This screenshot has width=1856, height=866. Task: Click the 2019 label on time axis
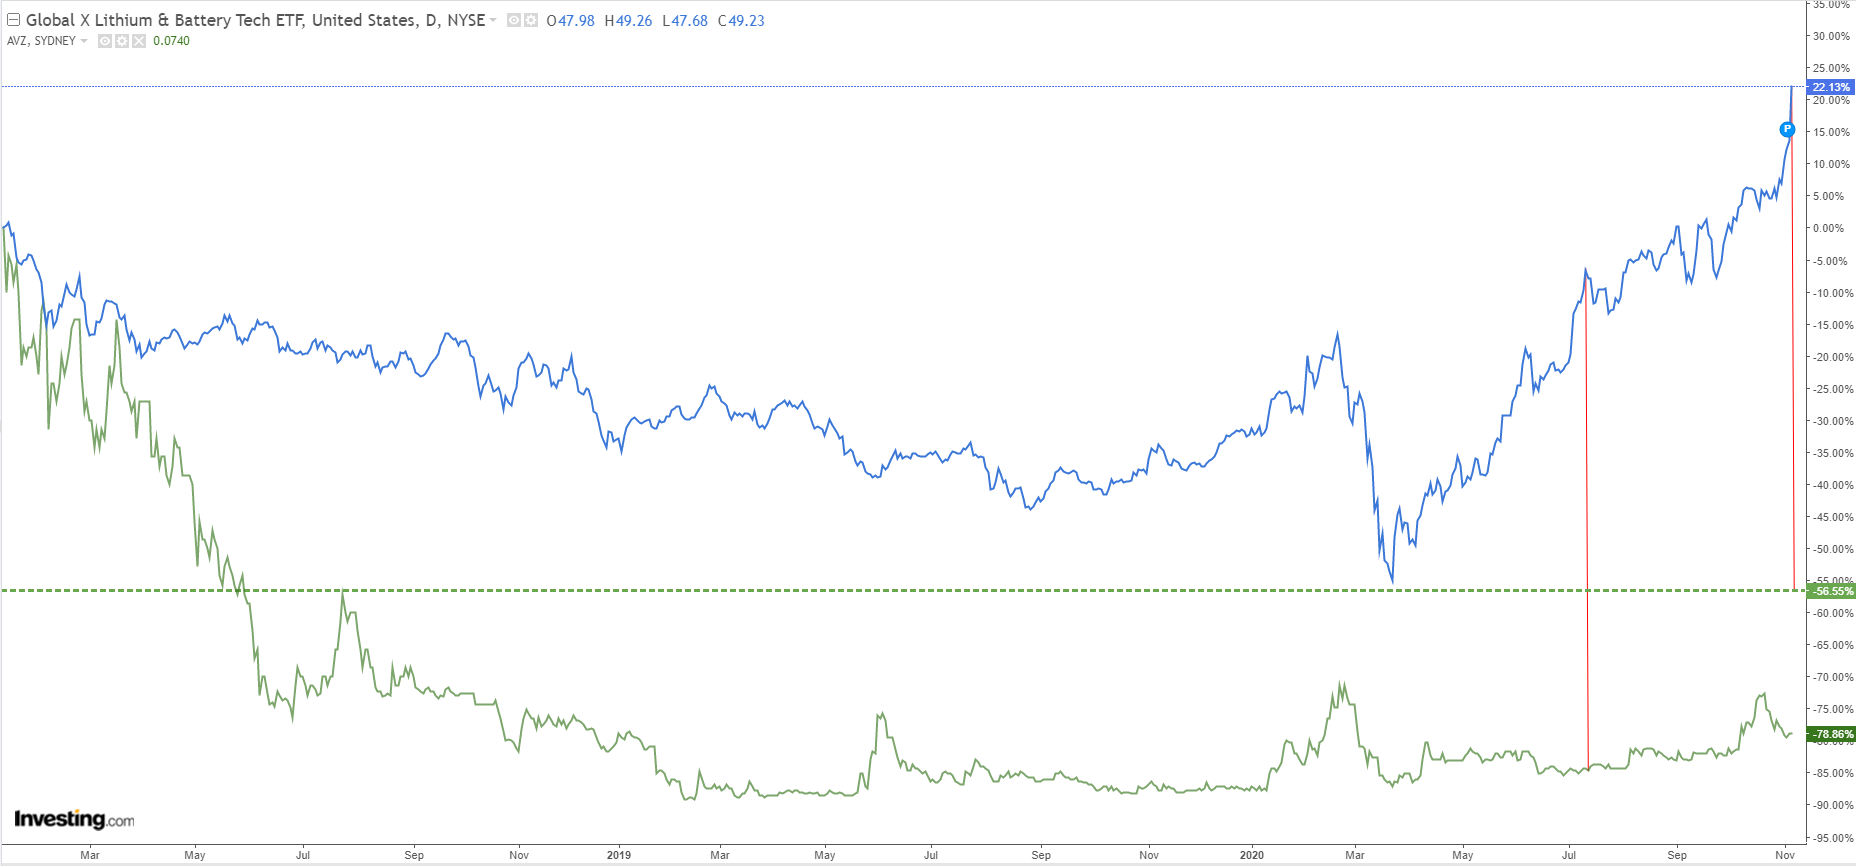[619, 855]
